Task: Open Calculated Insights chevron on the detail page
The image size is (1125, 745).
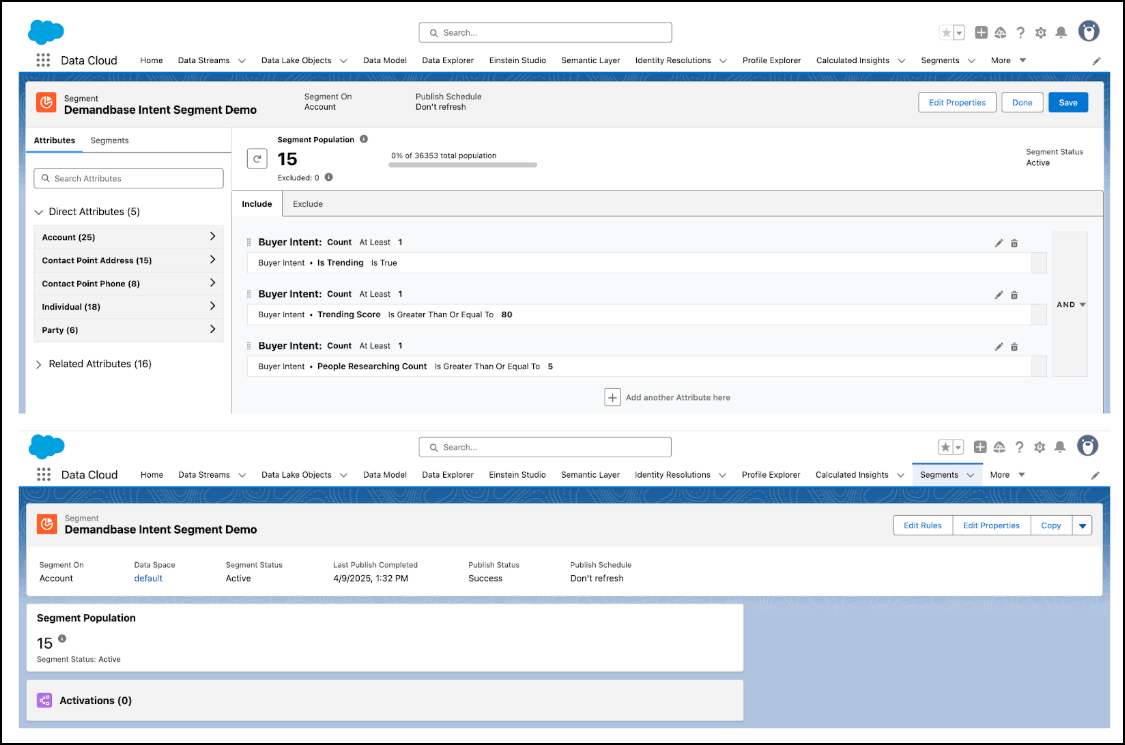Action: (x=900, y=475)
